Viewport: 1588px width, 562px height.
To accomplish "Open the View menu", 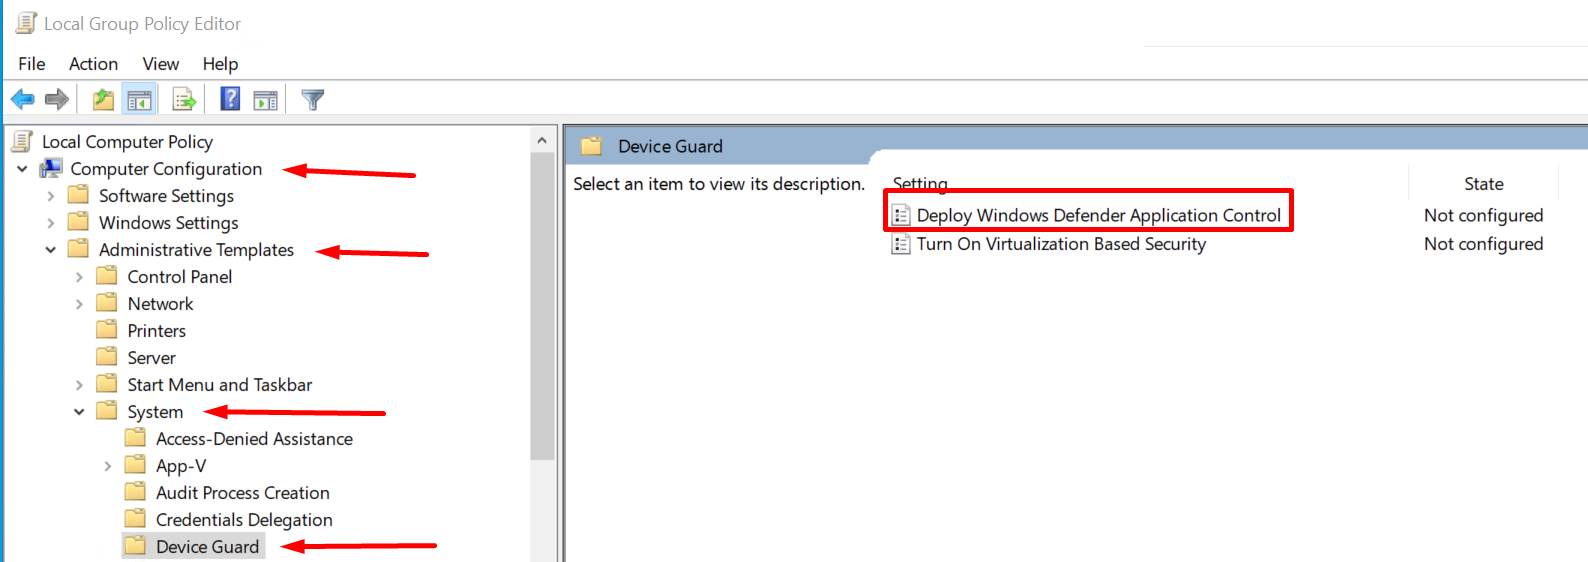I will [x=160, y=64].
